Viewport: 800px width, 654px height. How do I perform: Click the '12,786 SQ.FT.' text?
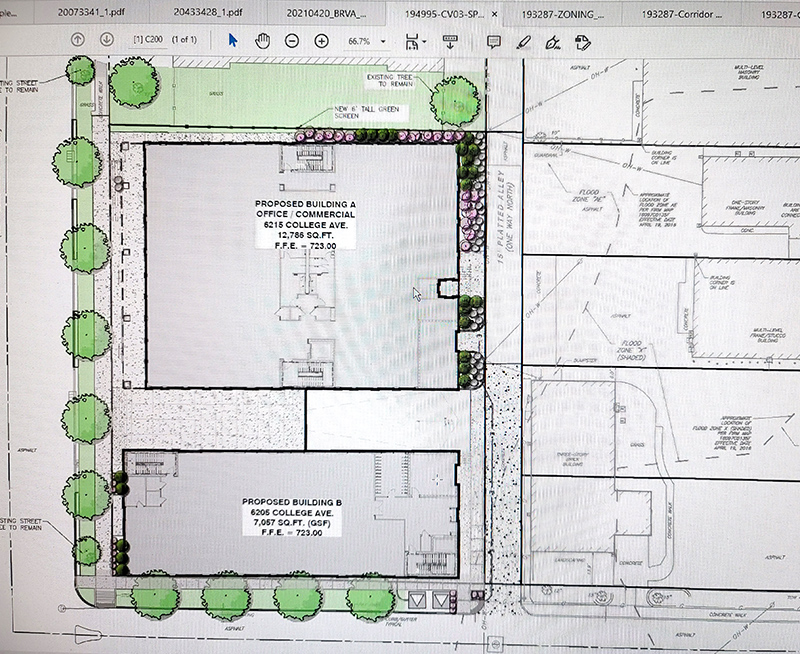coord(305,235)
